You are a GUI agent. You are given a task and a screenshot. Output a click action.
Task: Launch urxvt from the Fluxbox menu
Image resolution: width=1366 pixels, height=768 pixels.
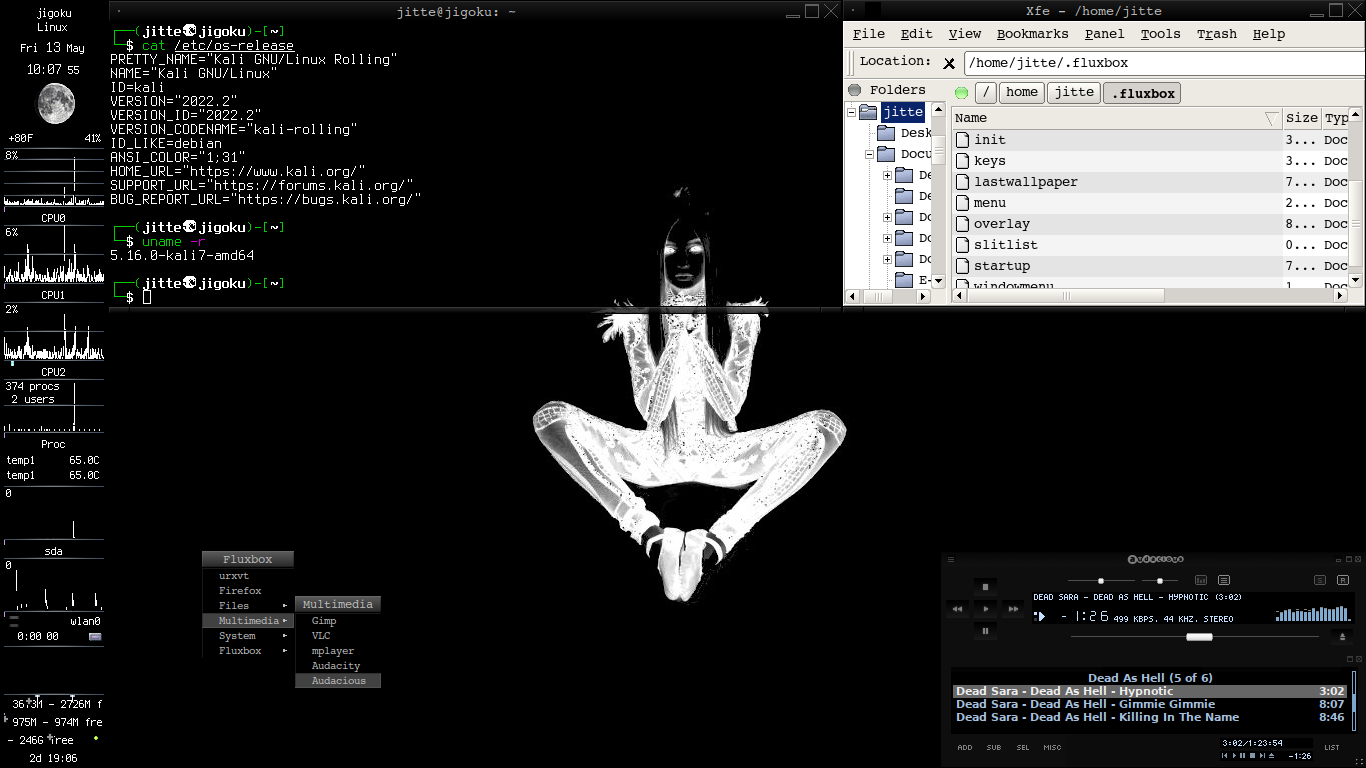(x=248, y=576)
